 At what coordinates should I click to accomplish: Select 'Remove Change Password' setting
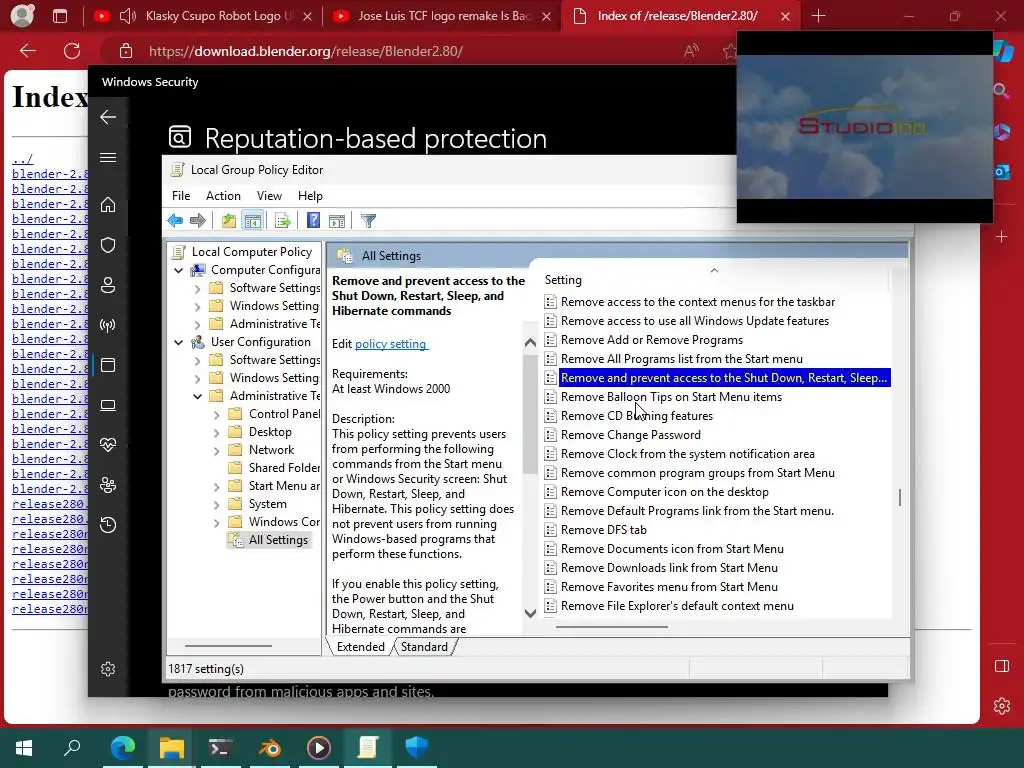pos(631,435)
